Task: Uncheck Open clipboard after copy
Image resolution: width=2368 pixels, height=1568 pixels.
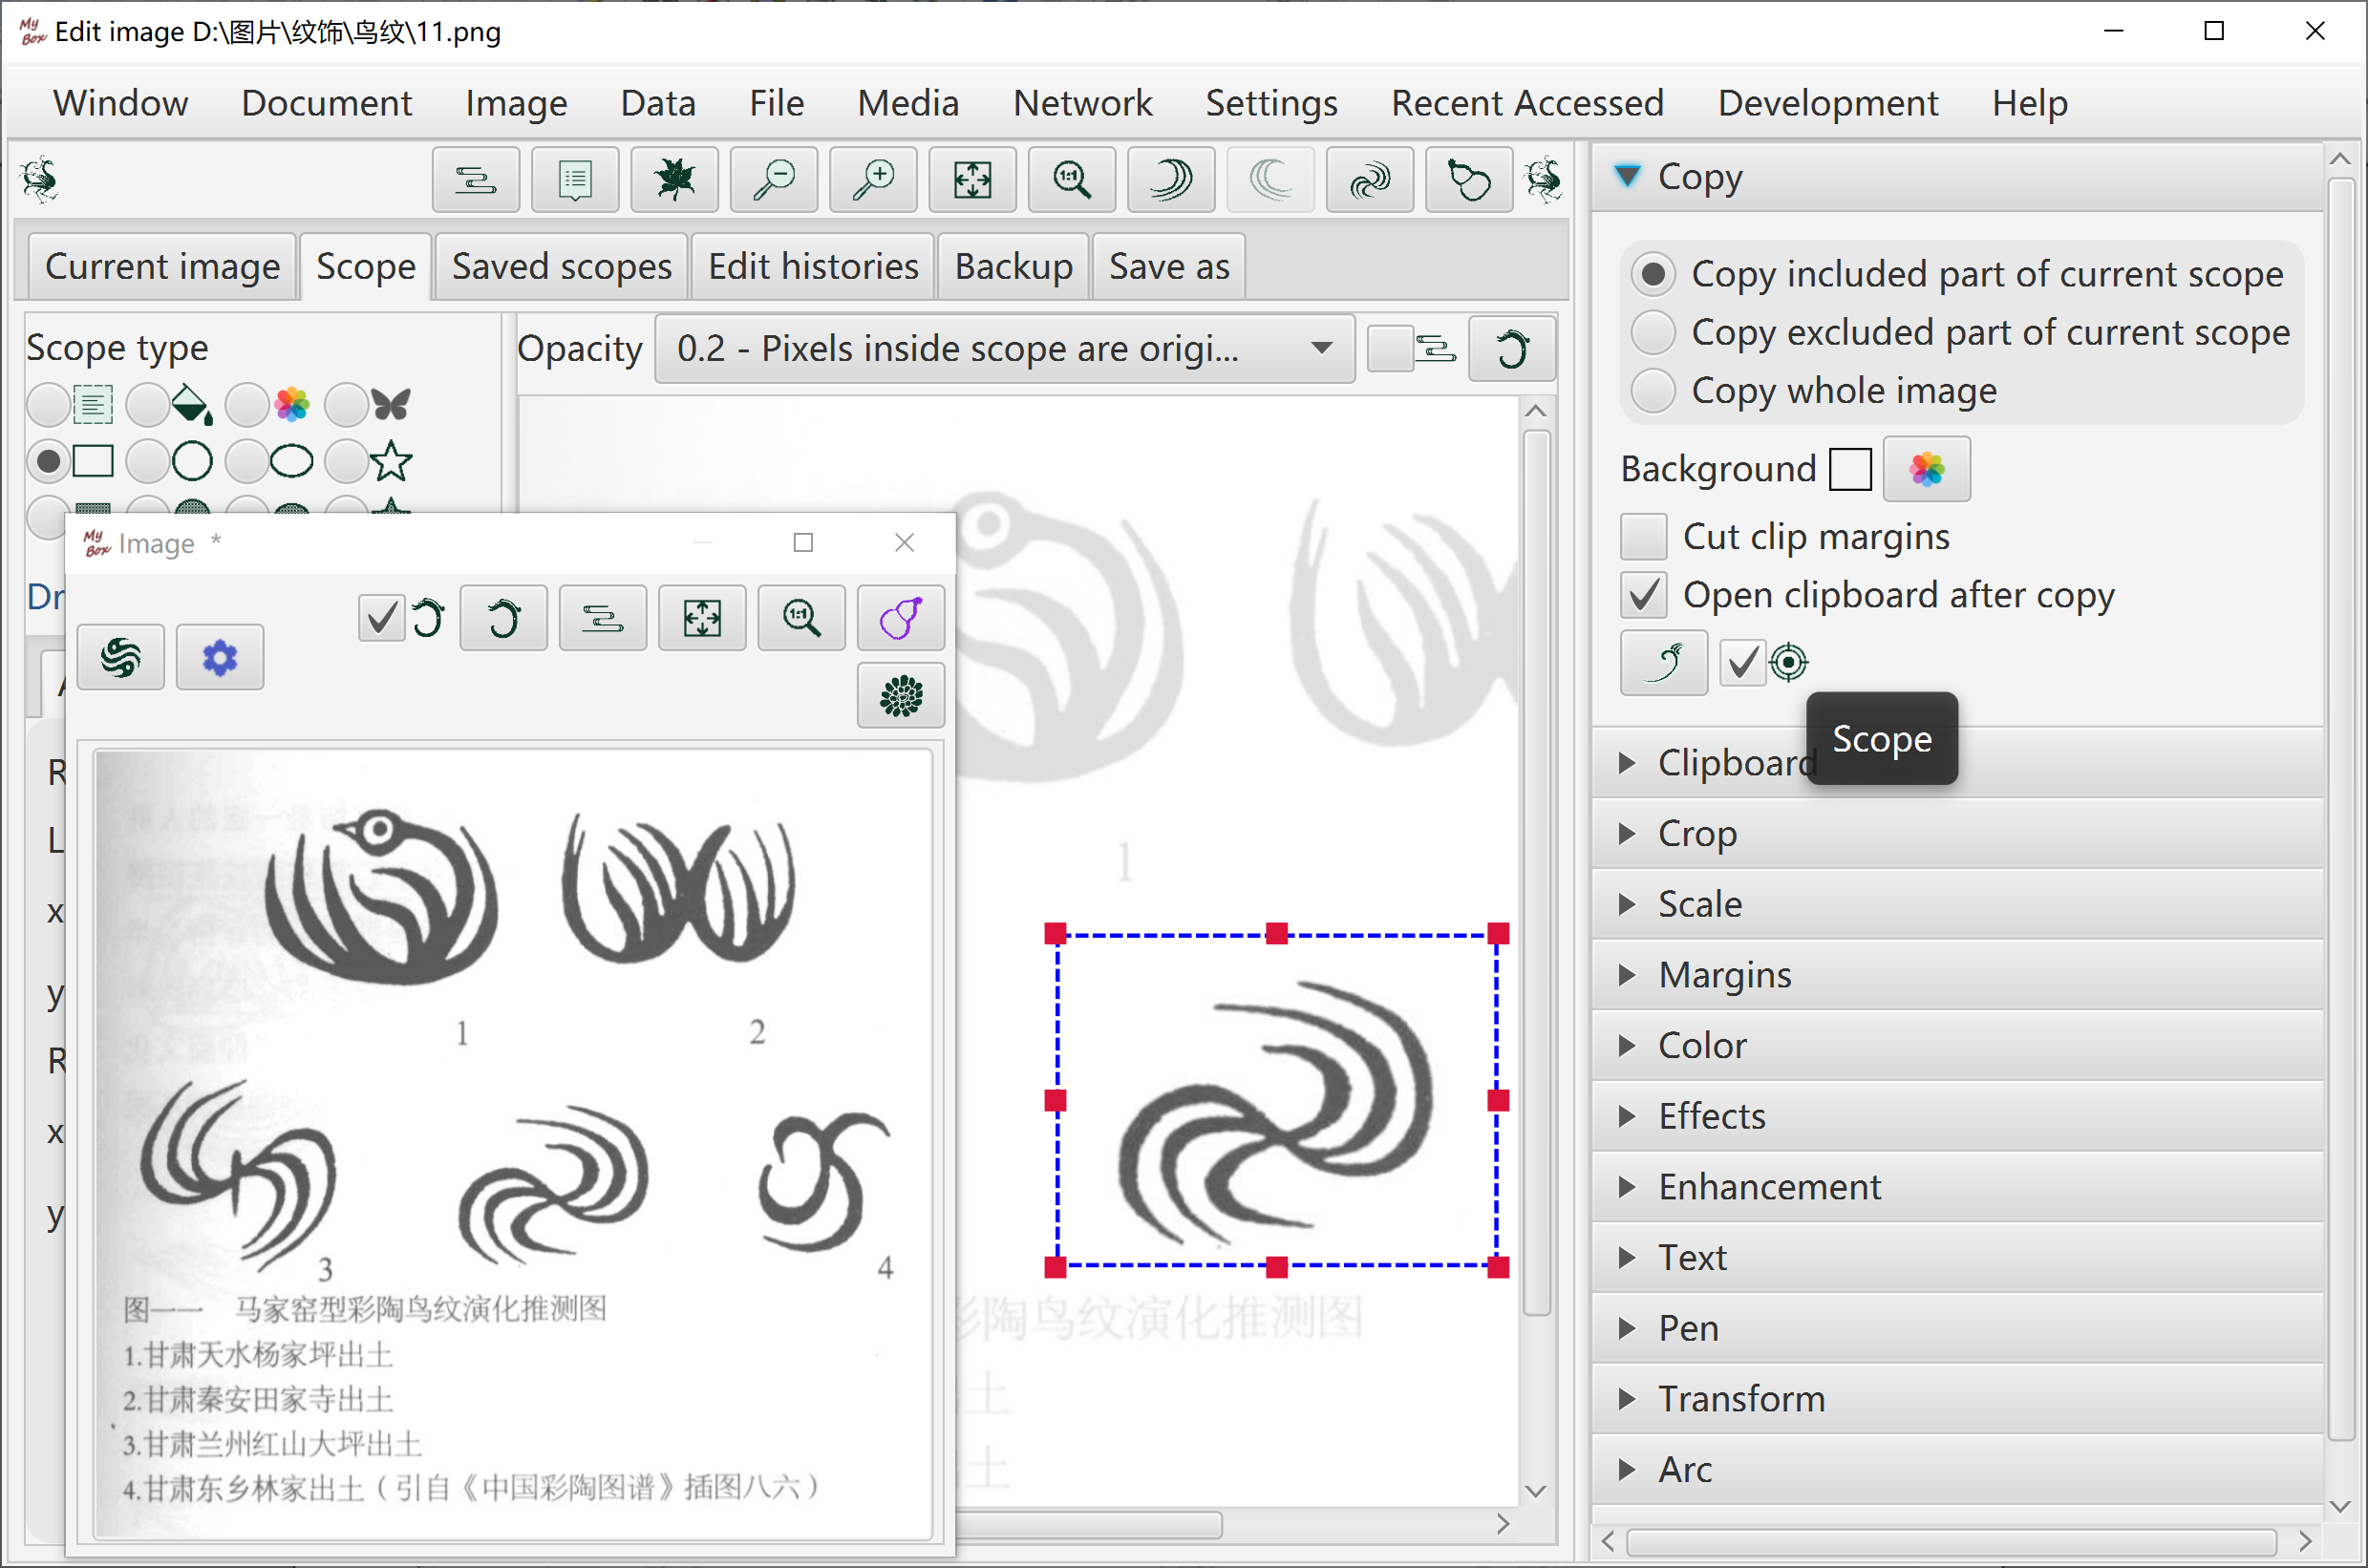Action: pyautogui.click(x=1644, y=595)
